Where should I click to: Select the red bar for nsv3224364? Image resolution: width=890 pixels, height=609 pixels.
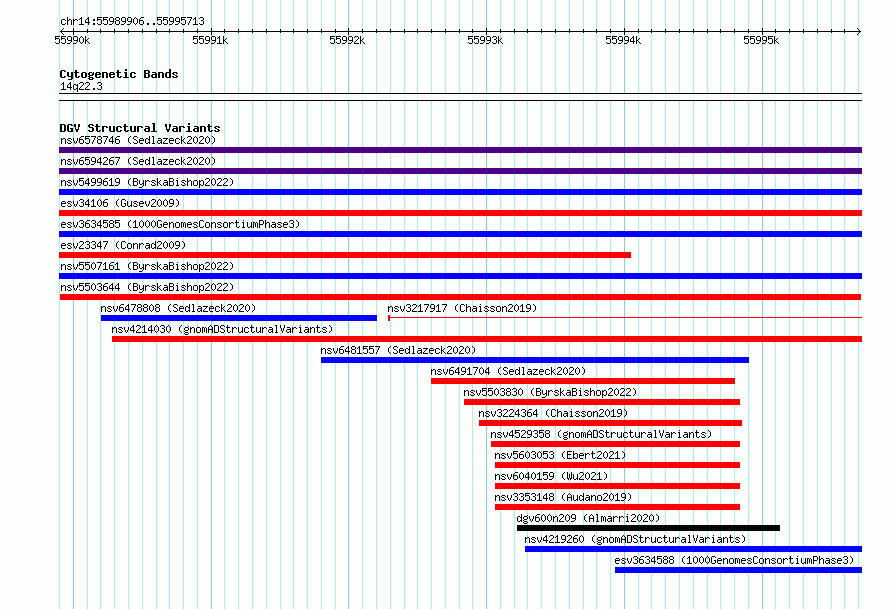610,423
